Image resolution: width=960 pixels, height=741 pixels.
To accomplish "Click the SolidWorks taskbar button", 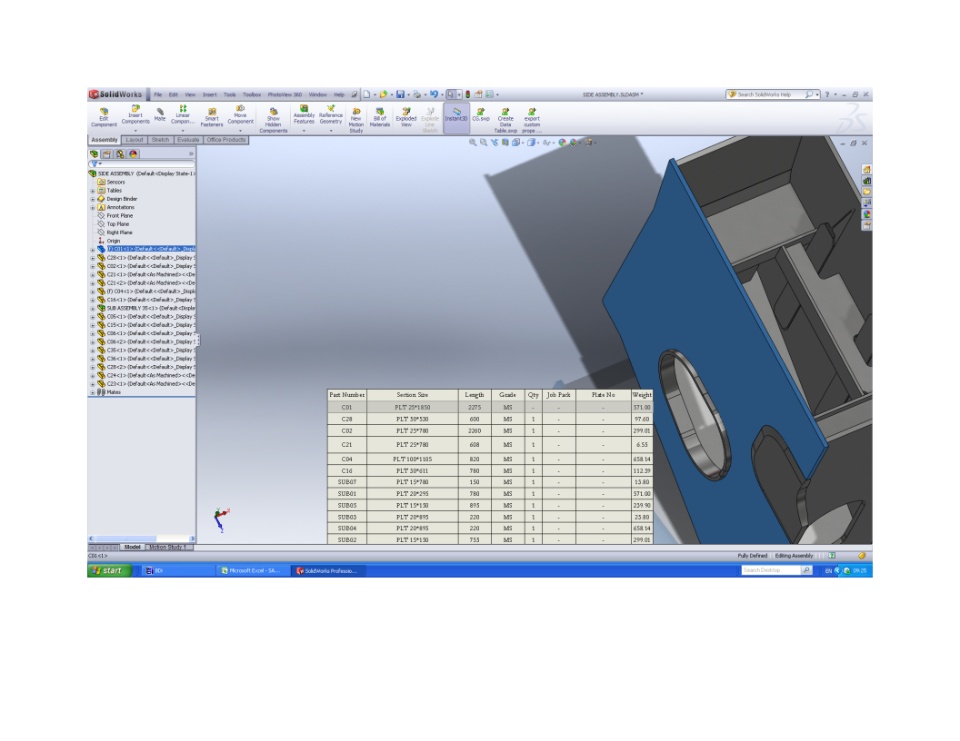I will [329, 570].
